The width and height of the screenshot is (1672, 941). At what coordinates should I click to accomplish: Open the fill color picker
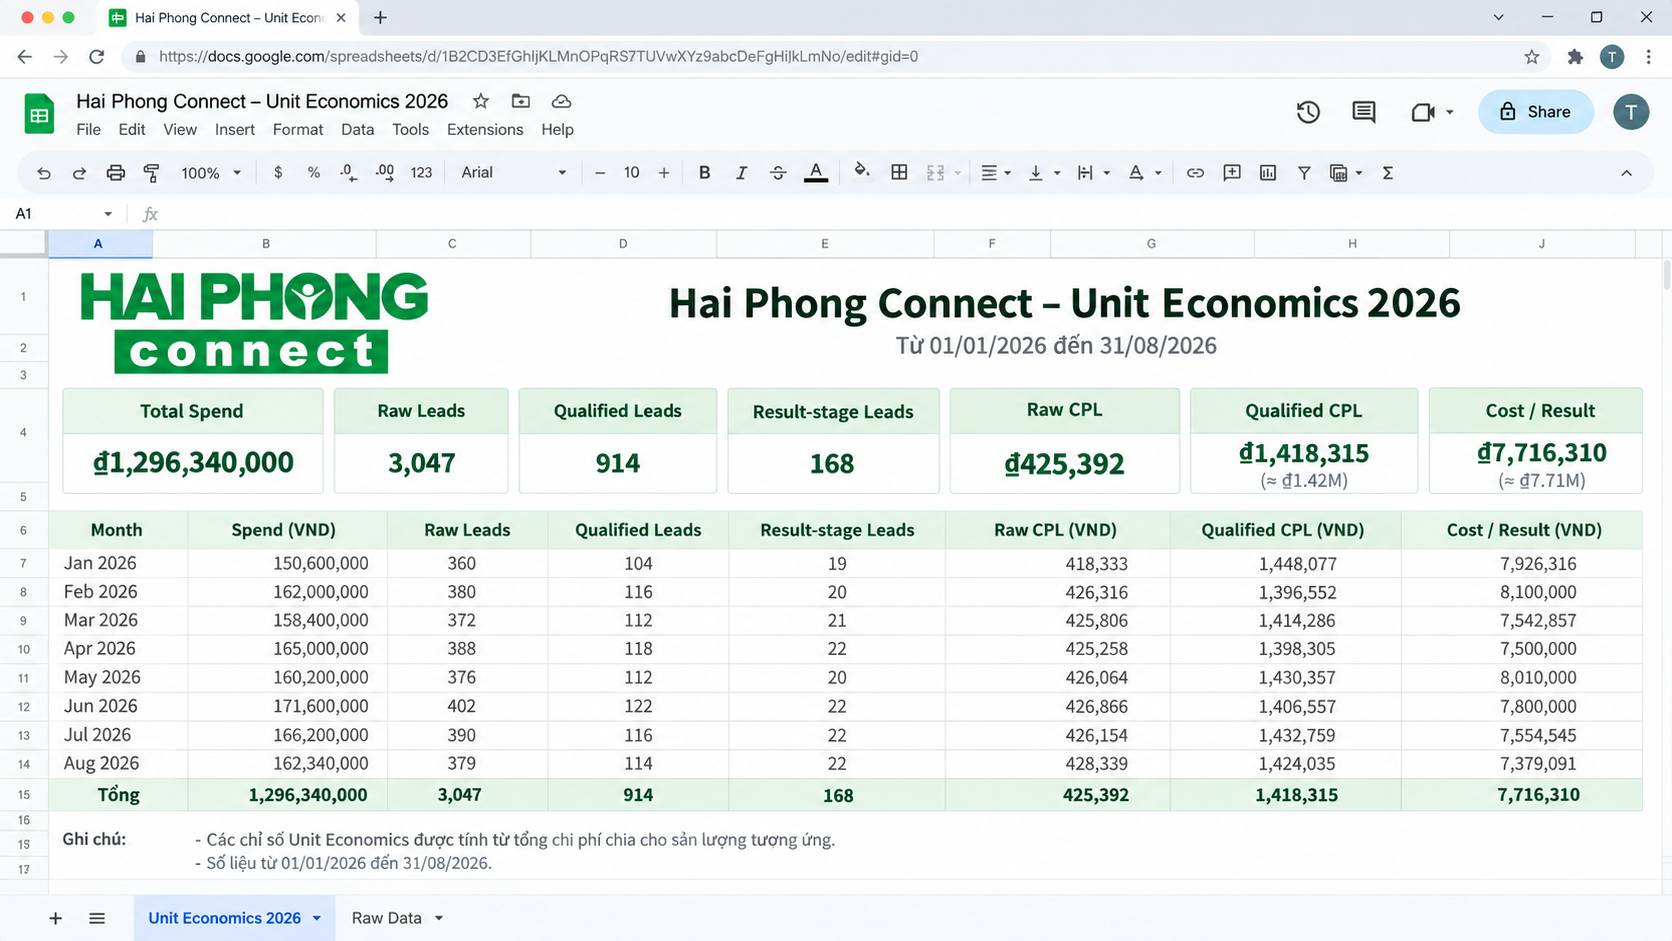(x=861, y=172)
